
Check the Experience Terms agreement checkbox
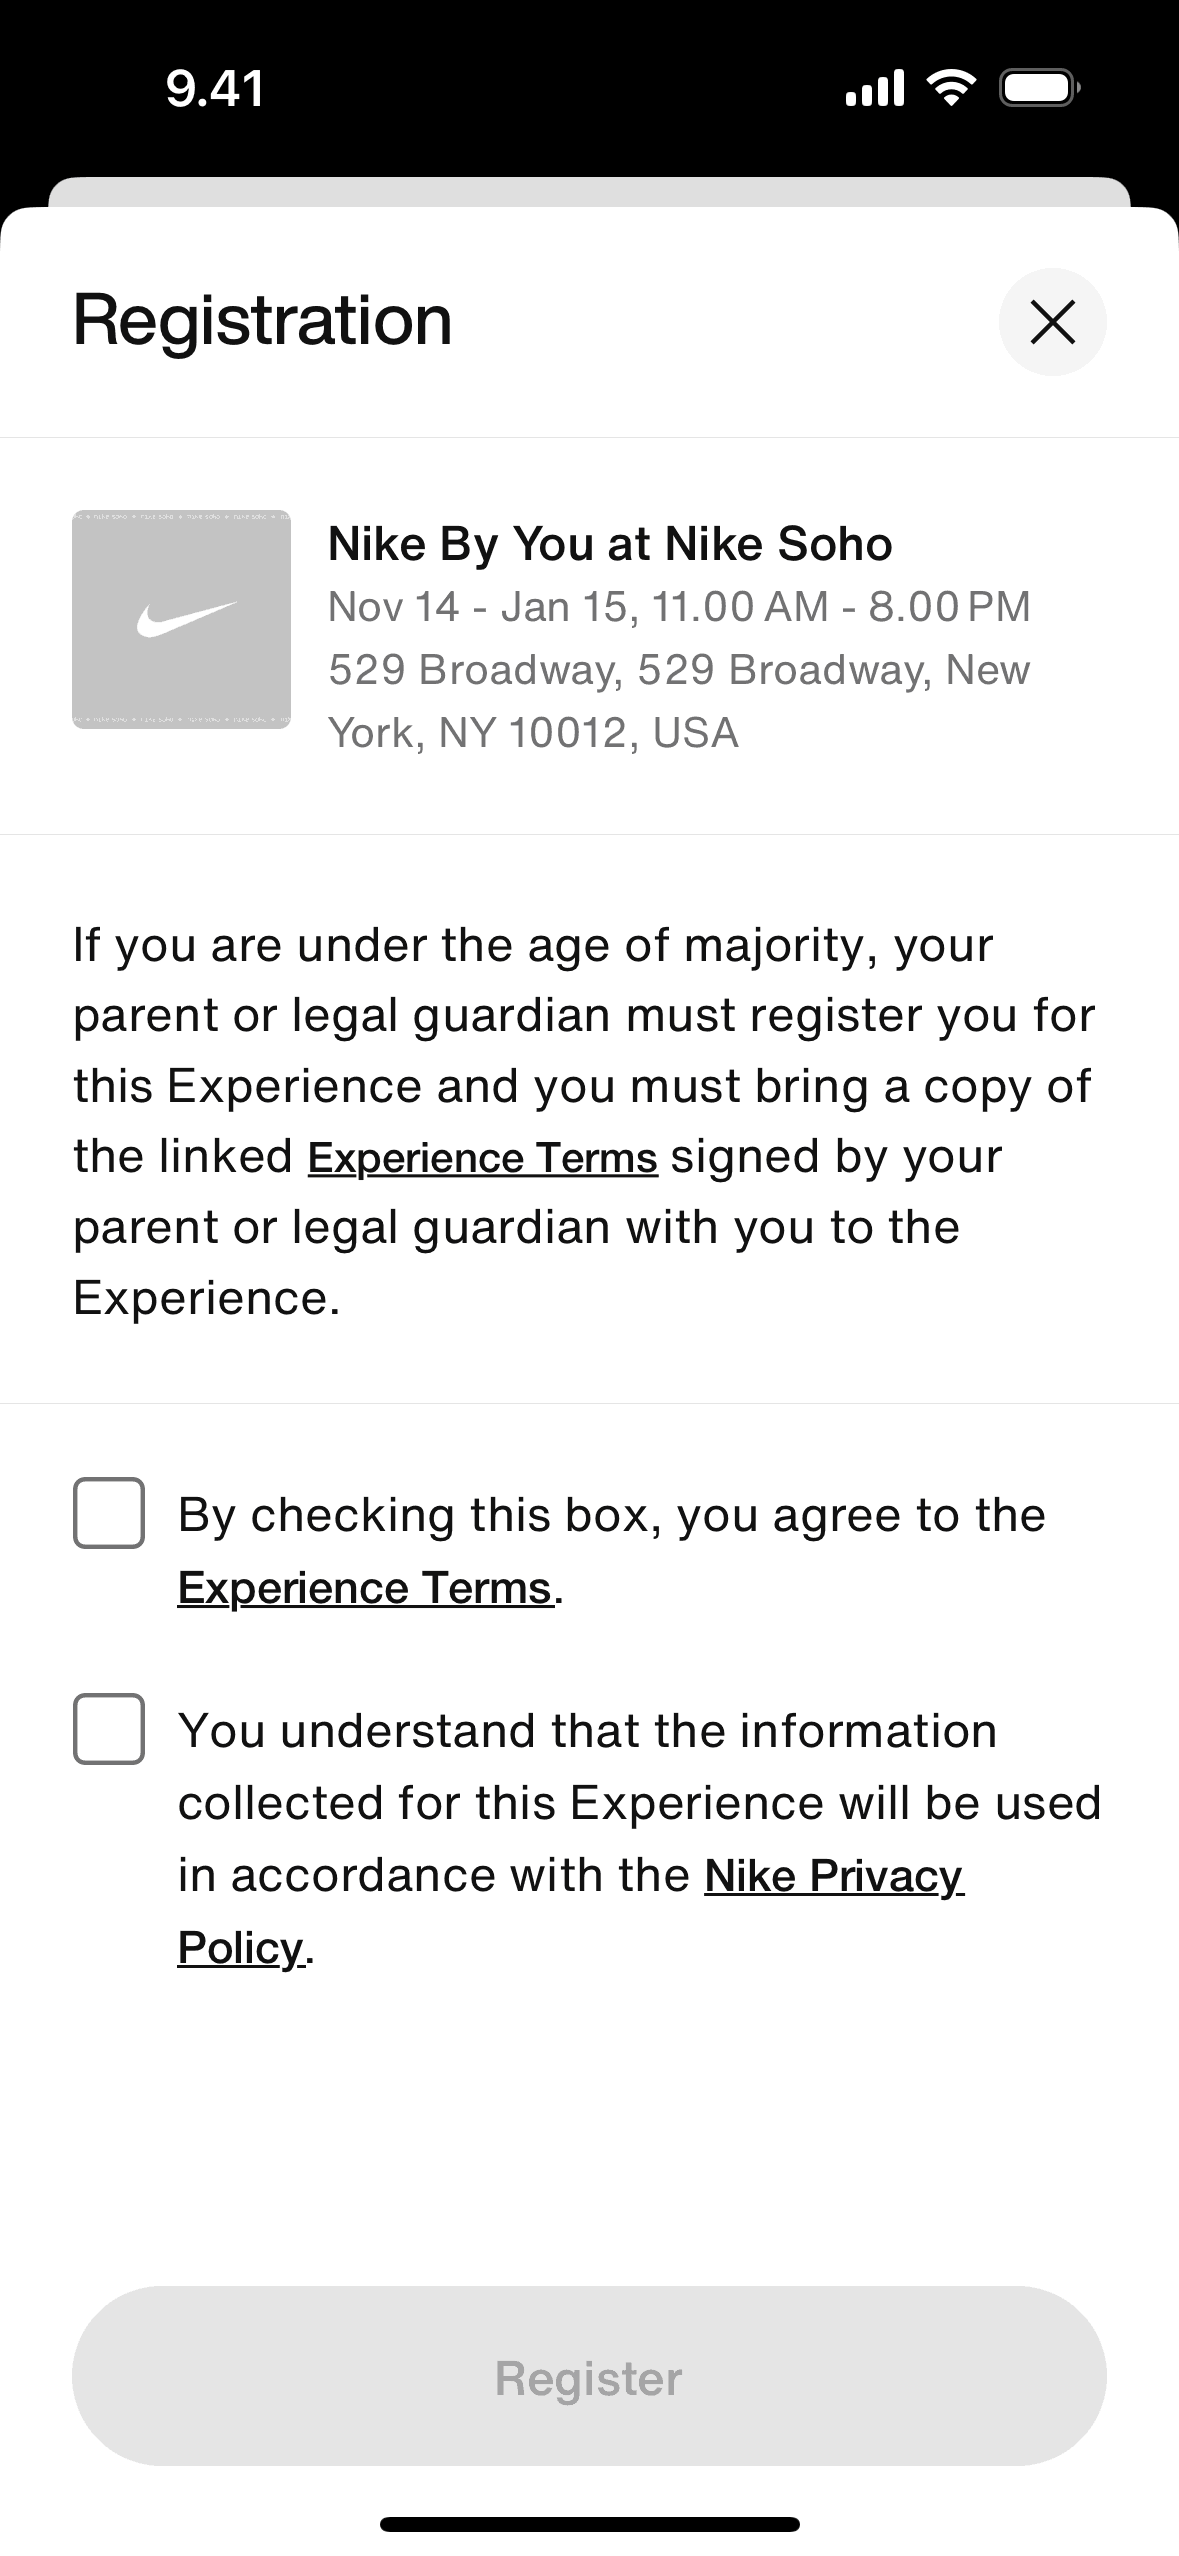(109, 1513)
